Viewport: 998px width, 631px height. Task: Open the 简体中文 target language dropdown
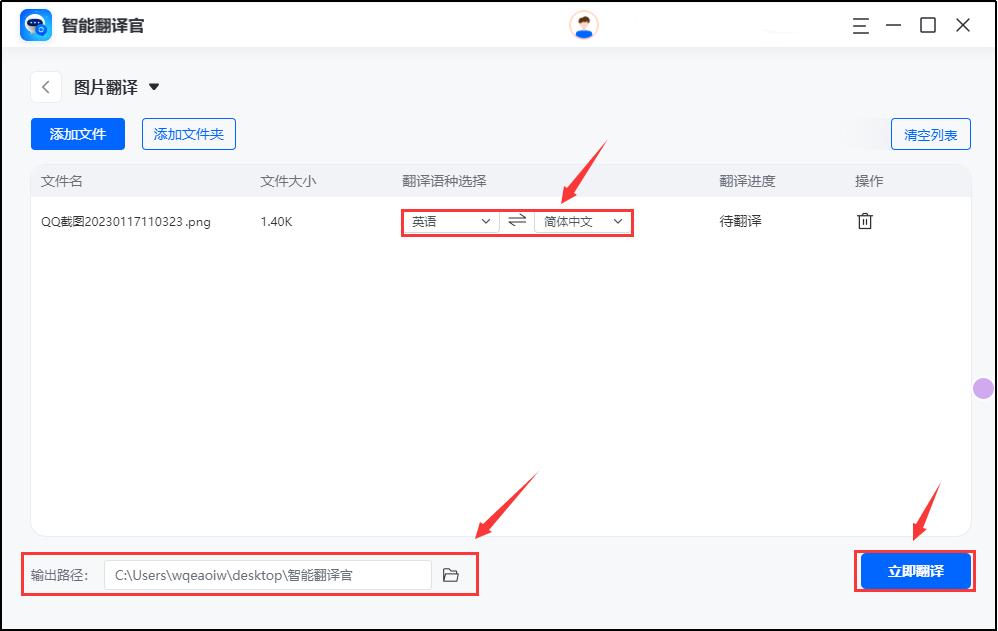[581, 221]
